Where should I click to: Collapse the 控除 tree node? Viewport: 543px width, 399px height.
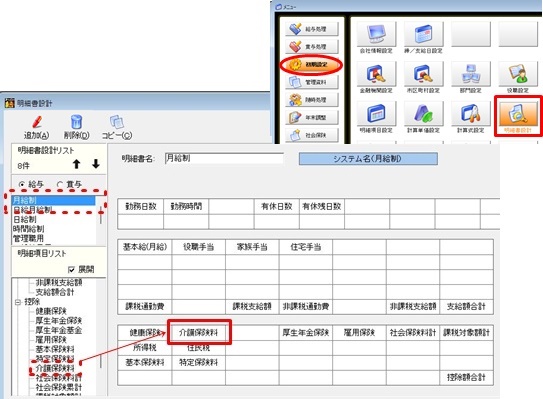(18, 302)
